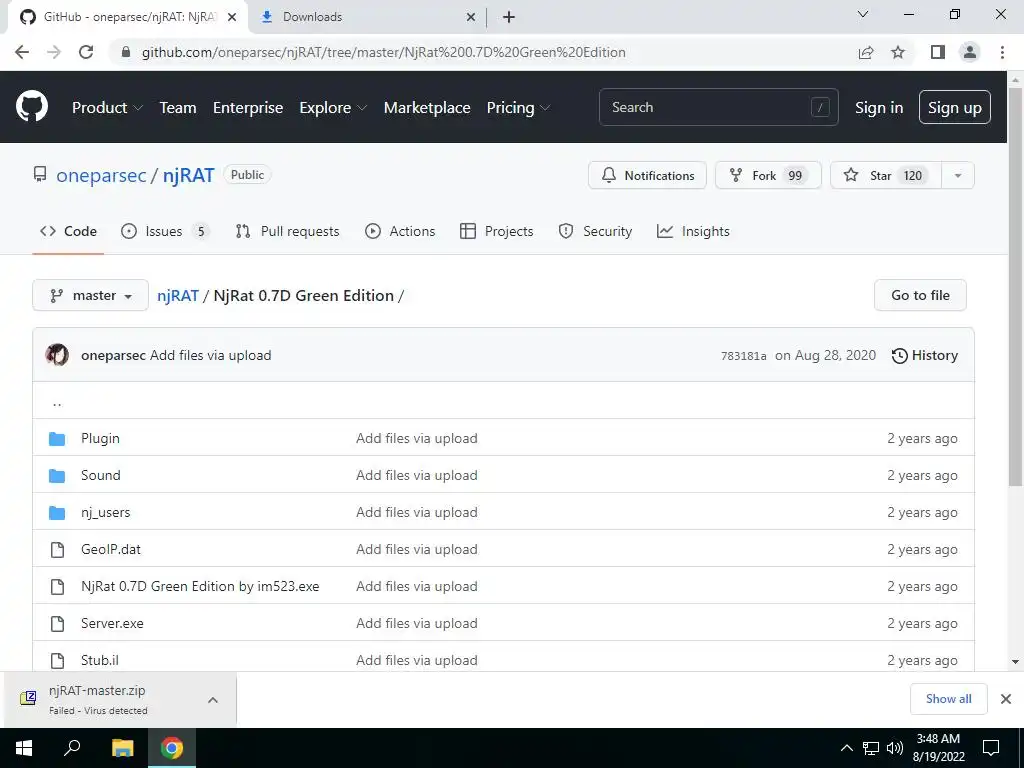Open the Issues tab
Image resolution: width=1024 pixels, height=768 pixels.
[x=165, y=231]
